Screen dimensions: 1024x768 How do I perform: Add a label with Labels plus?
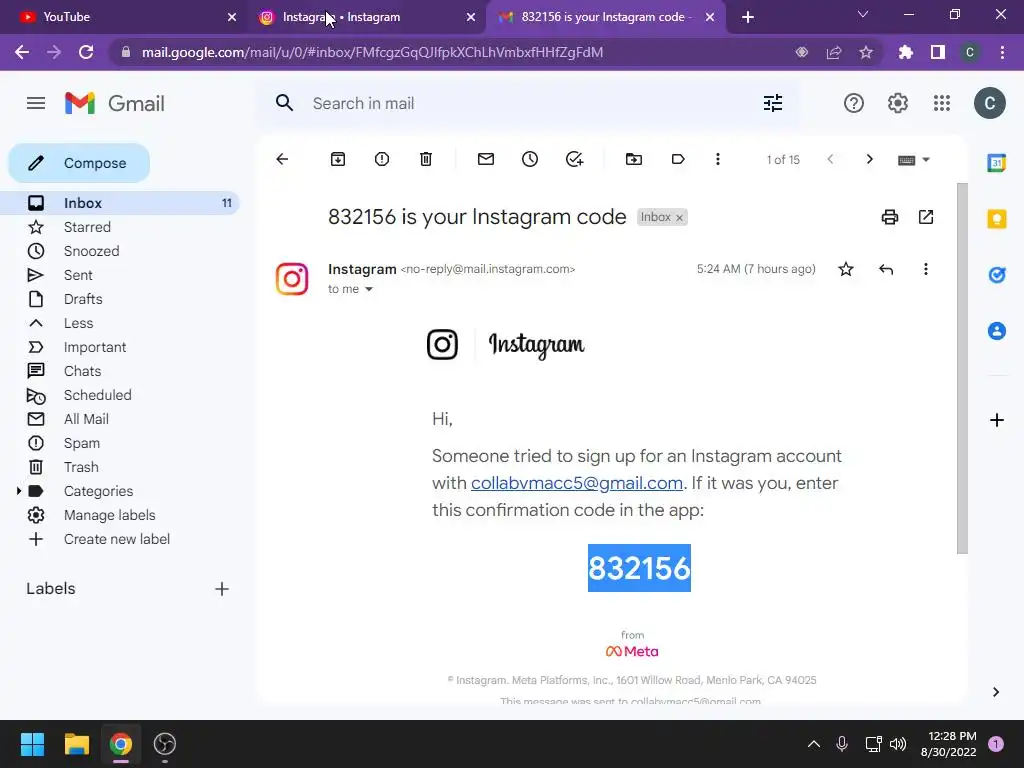pyautogui.click(x=222, y=589)
